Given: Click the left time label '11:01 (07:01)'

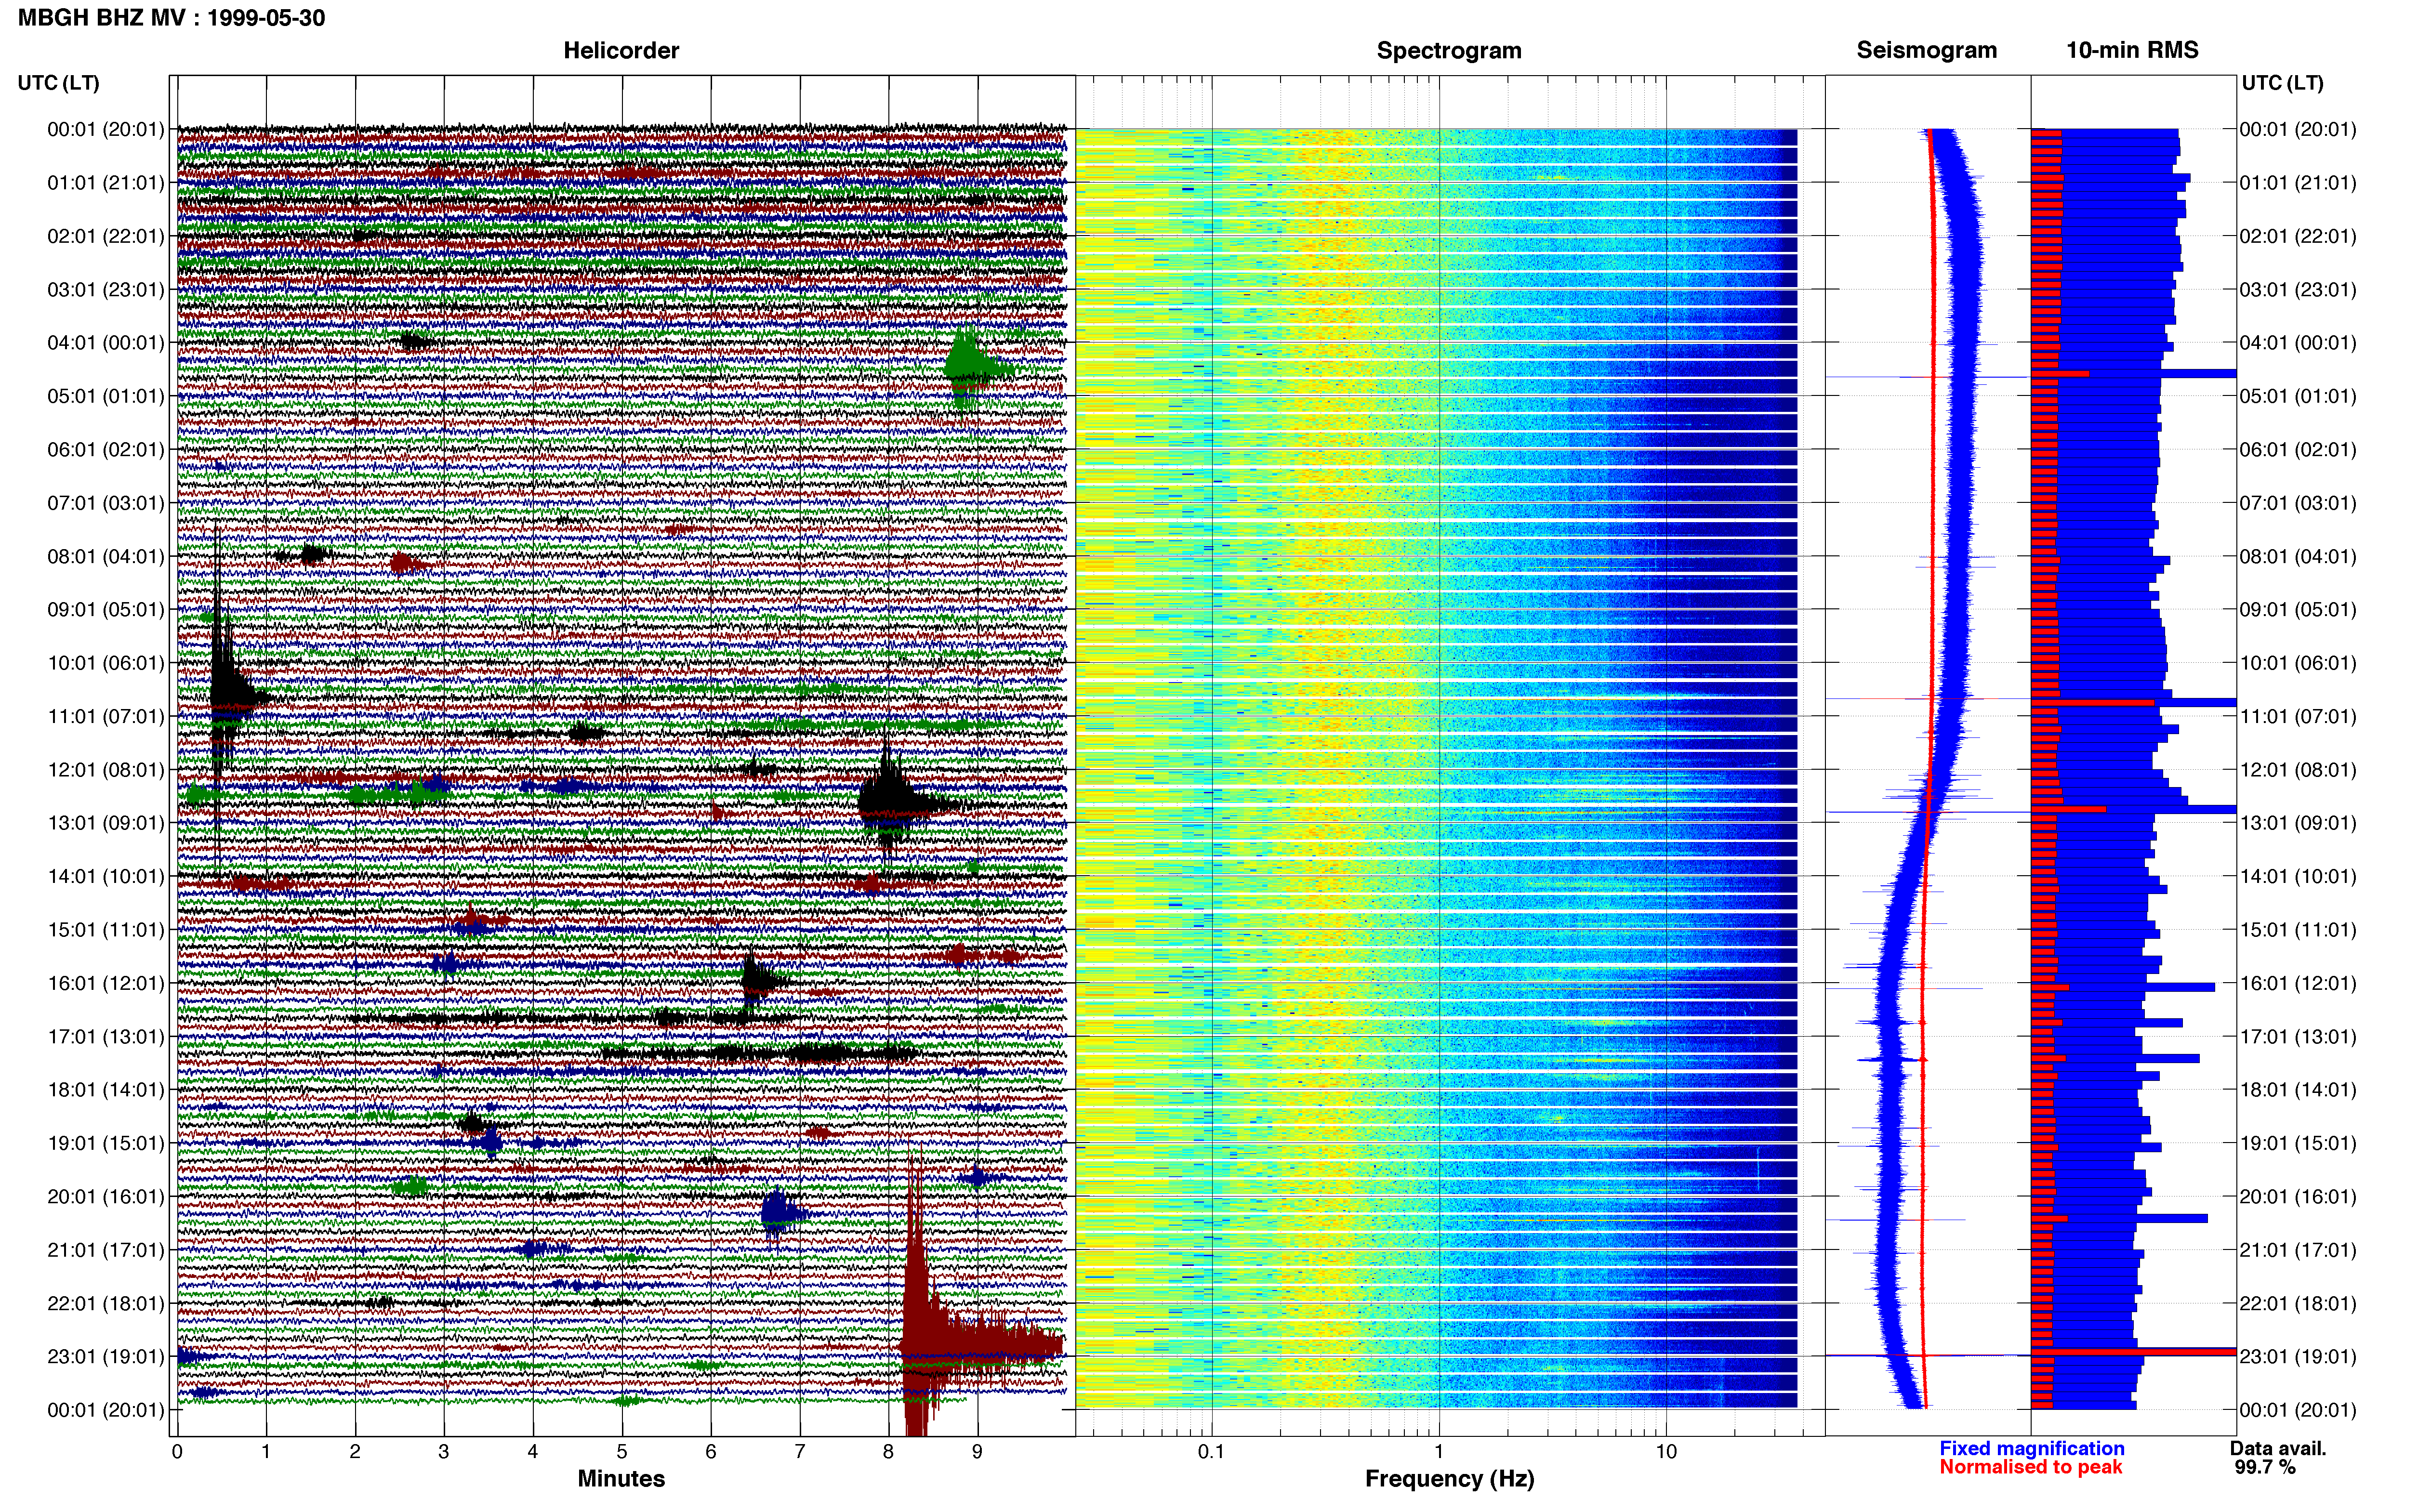Looking at the screenshot, I should pos(106,716).
